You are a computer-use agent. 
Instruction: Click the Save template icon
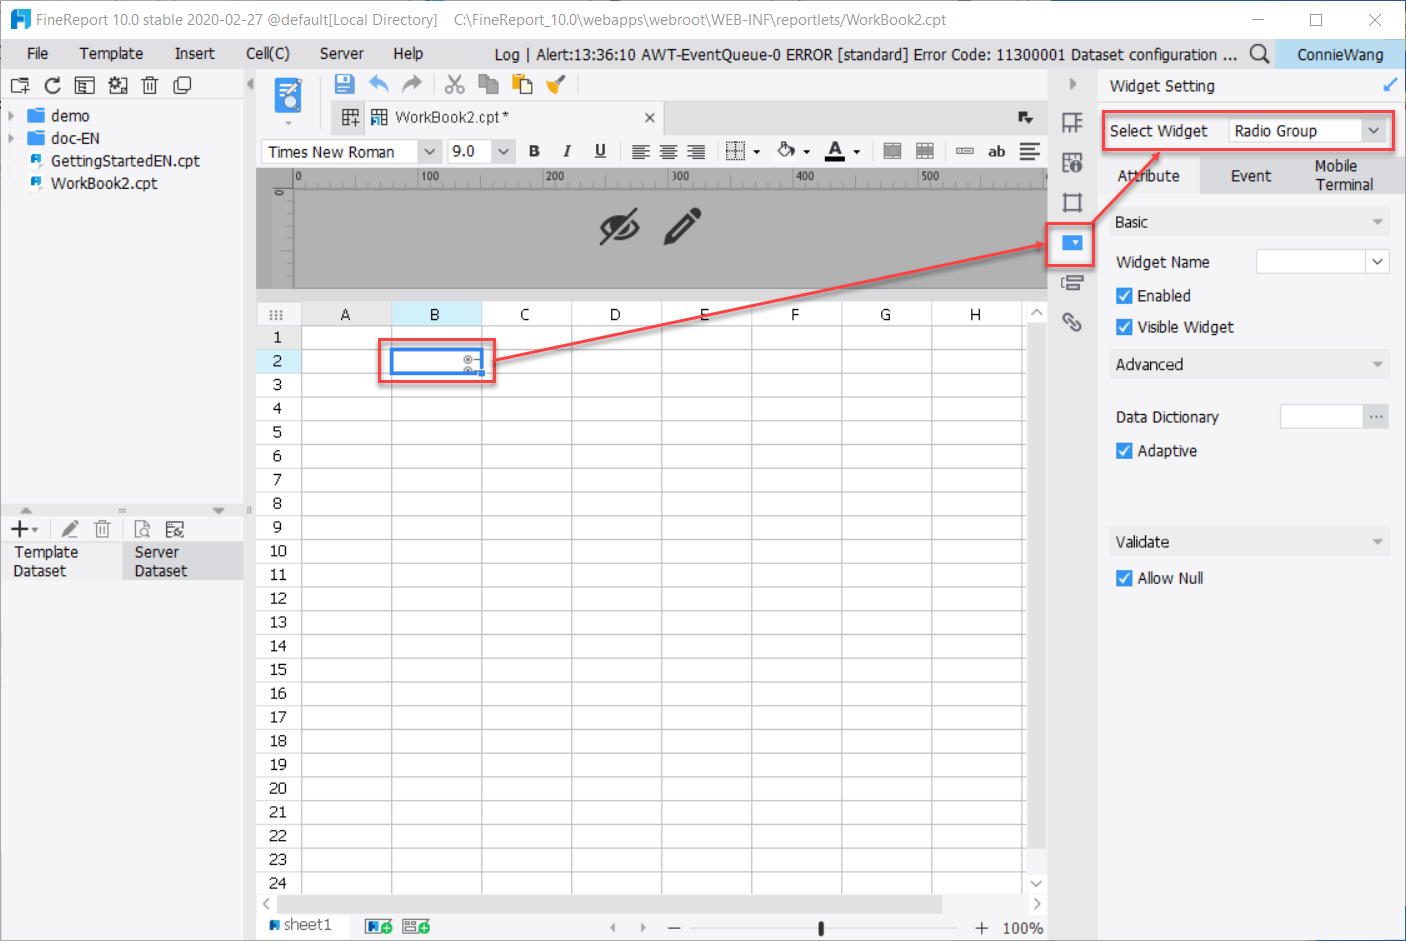pyautogui.click(x=344, y=84)
